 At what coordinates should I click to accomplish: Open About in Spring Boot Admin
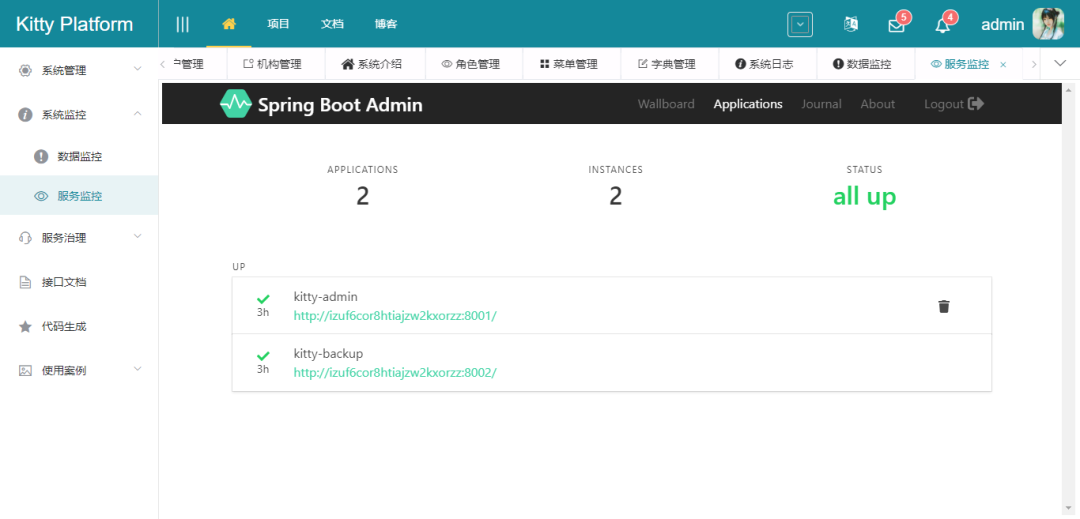(x=878, y=104)
